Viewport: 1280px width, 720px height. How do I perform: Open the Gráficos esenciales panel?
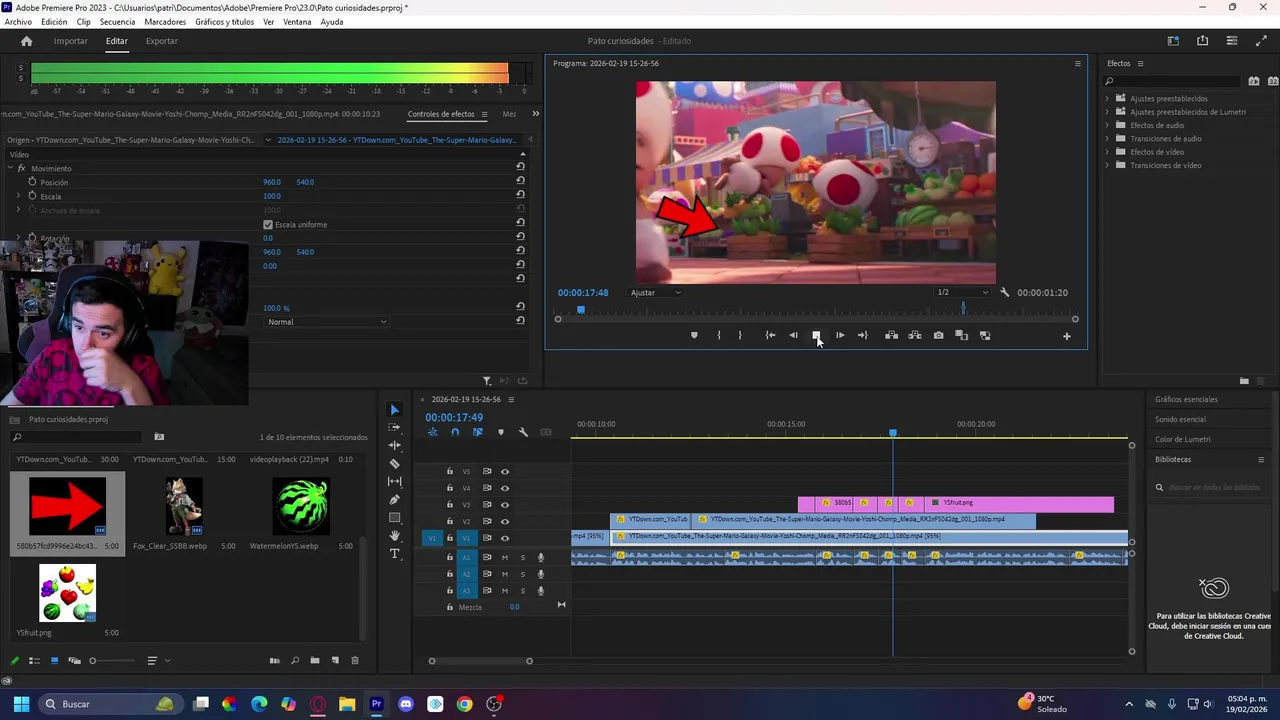pos(1186,399)
